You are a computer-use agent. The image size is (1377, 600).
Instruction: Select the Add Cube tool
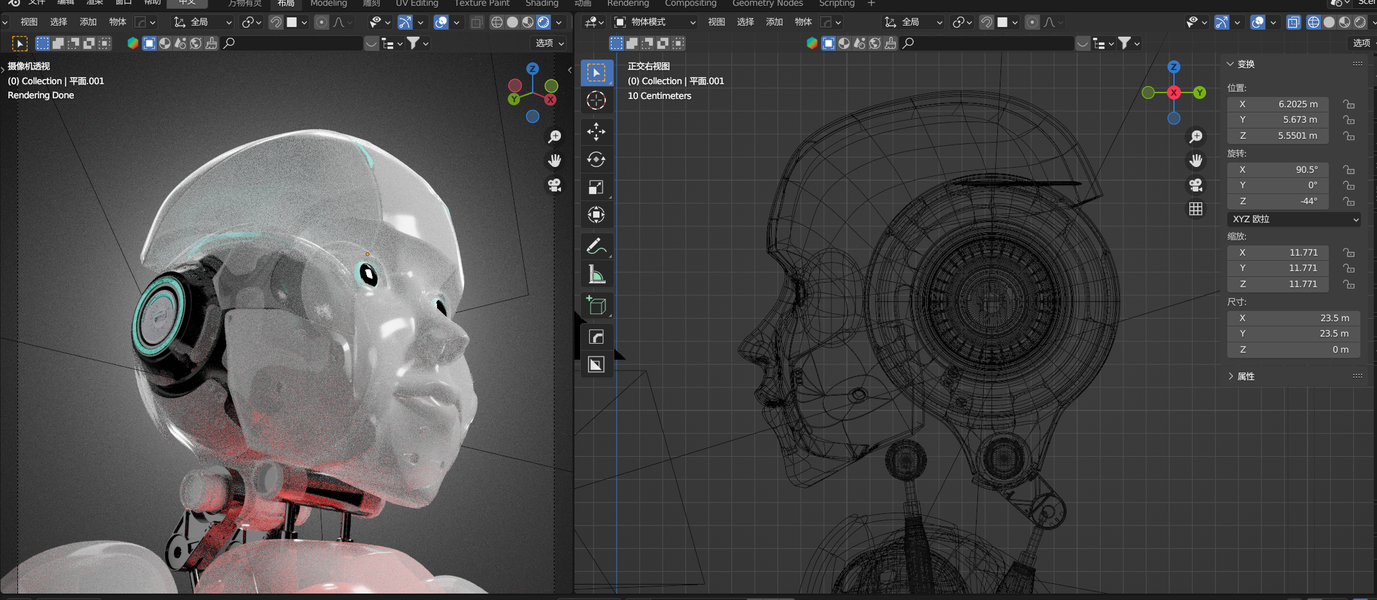point(596,306)
